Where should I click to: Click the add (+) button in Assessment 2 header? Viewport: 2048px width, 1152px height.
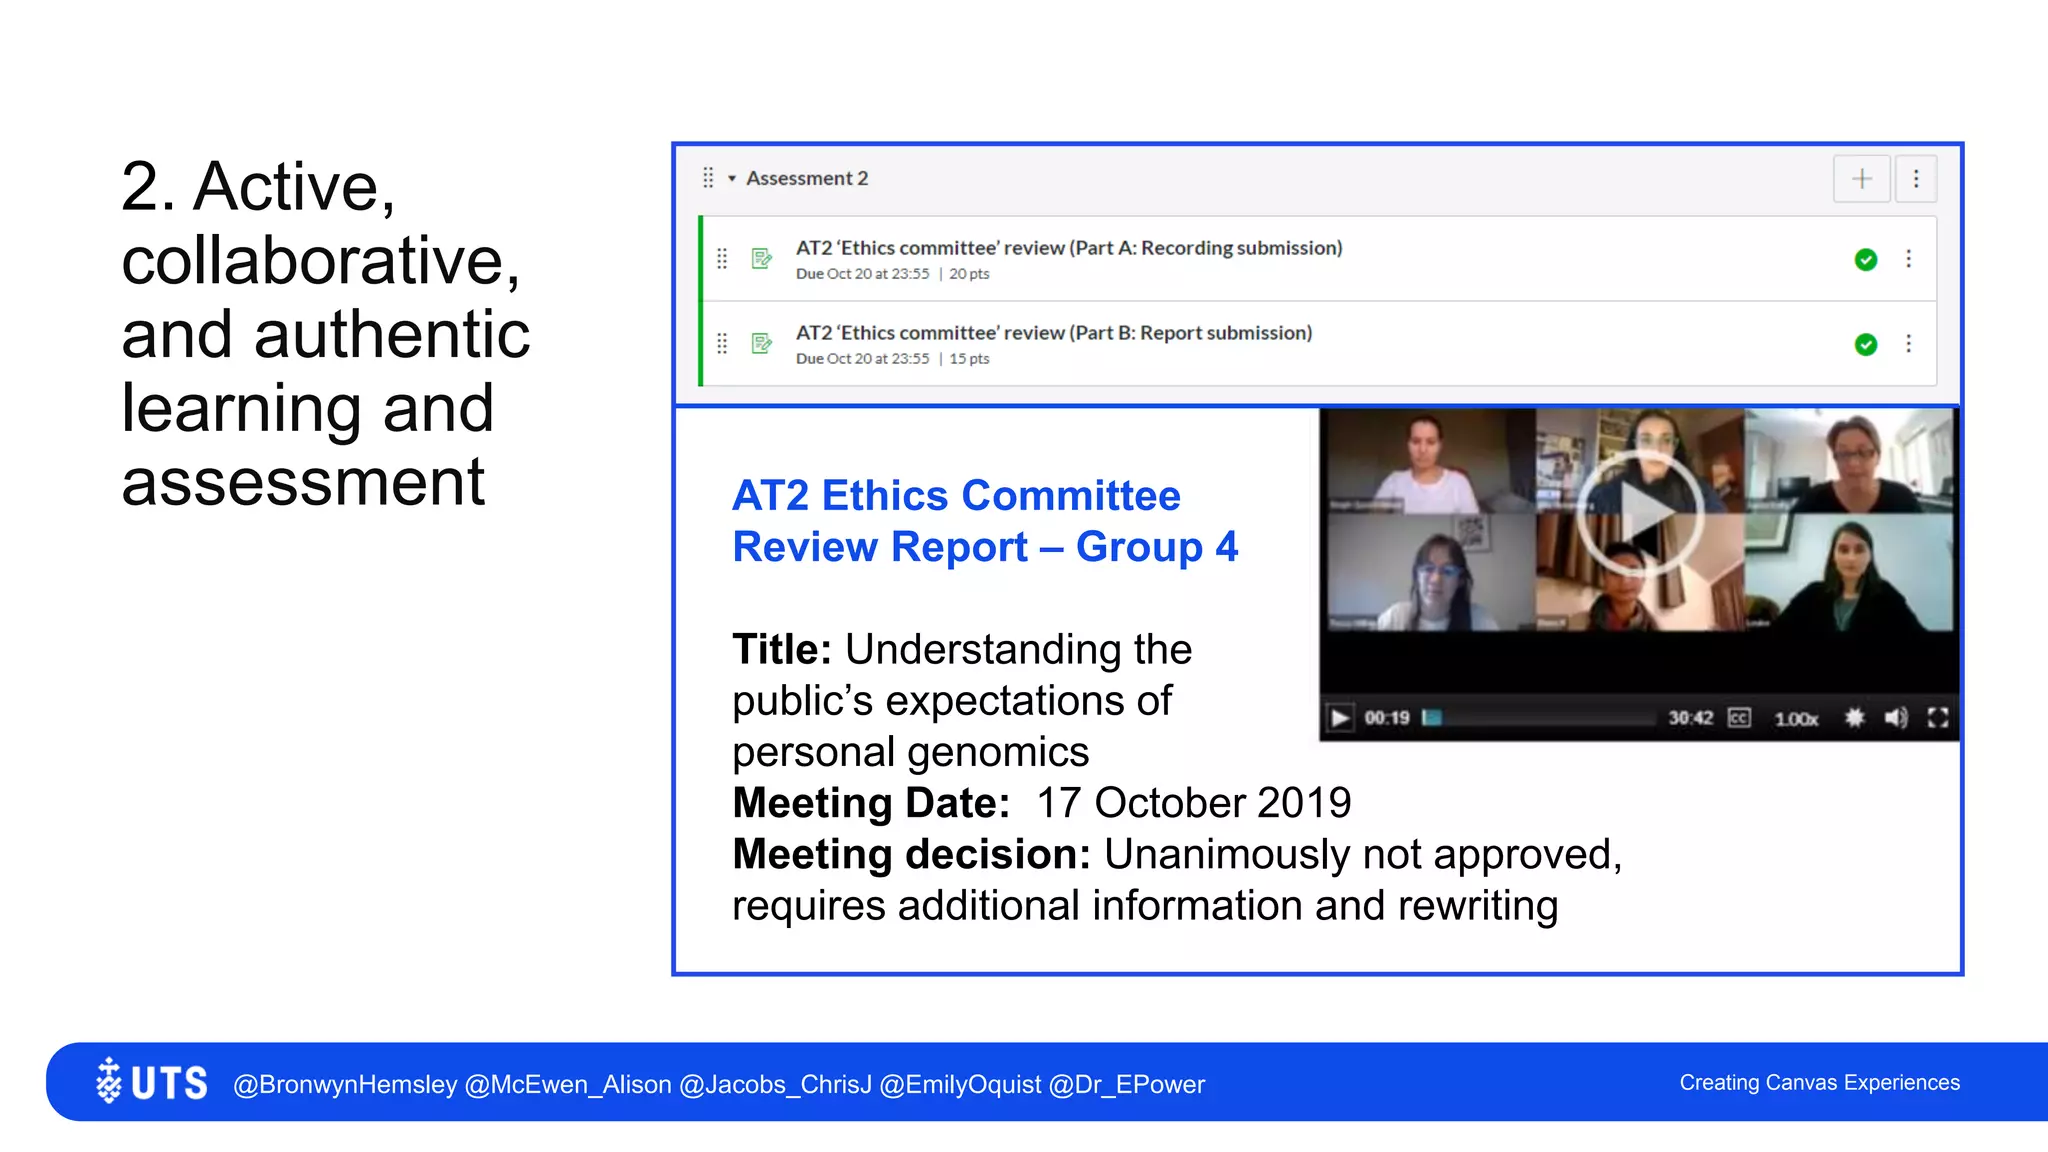(x=1861, y=179)
